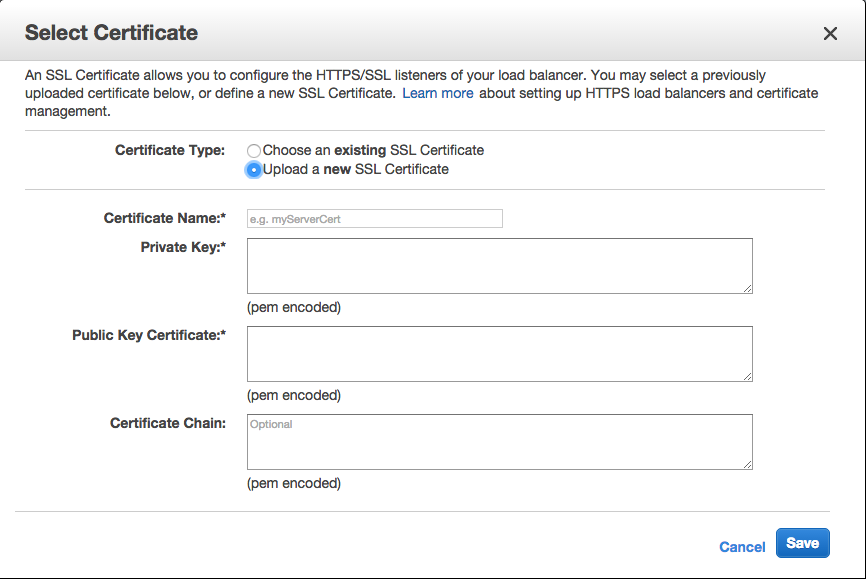This screenshot has width=866, height=579.
Task: Click the Public Key Certificate label
Action: point(149,335)
